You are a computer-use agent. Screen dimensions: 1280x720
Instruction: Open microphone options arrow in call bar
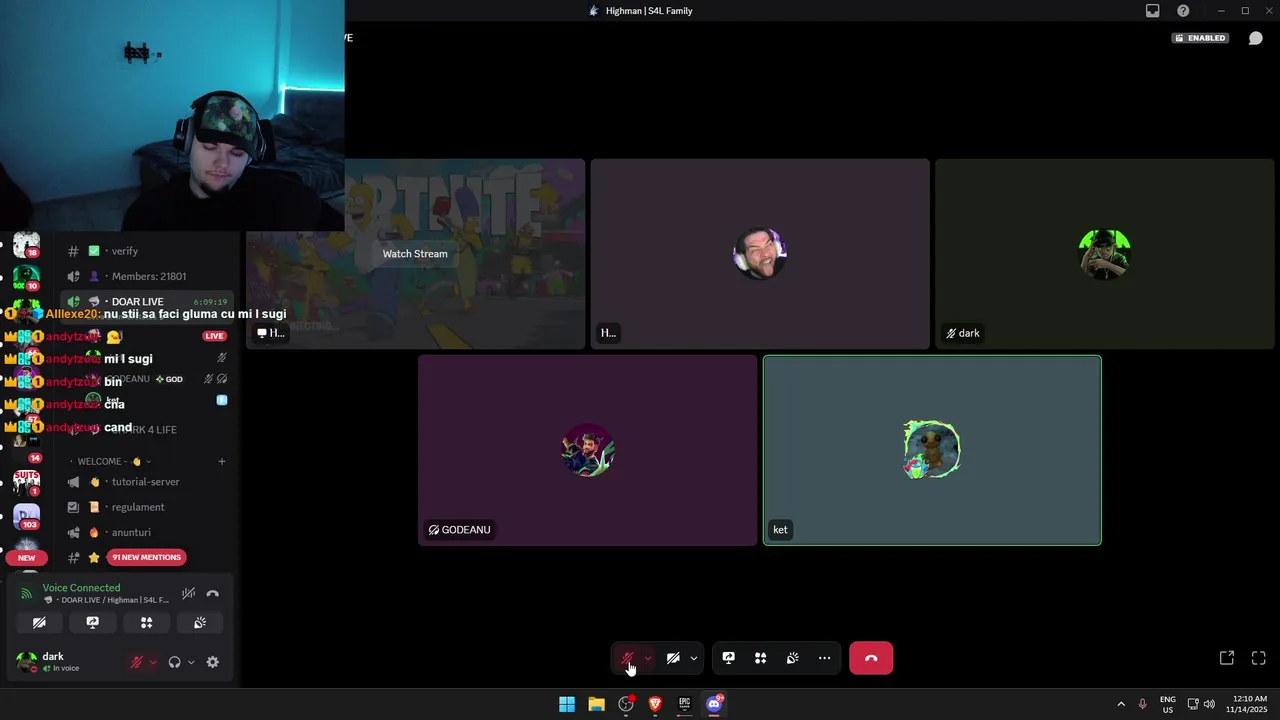click(x=648, y=658)
